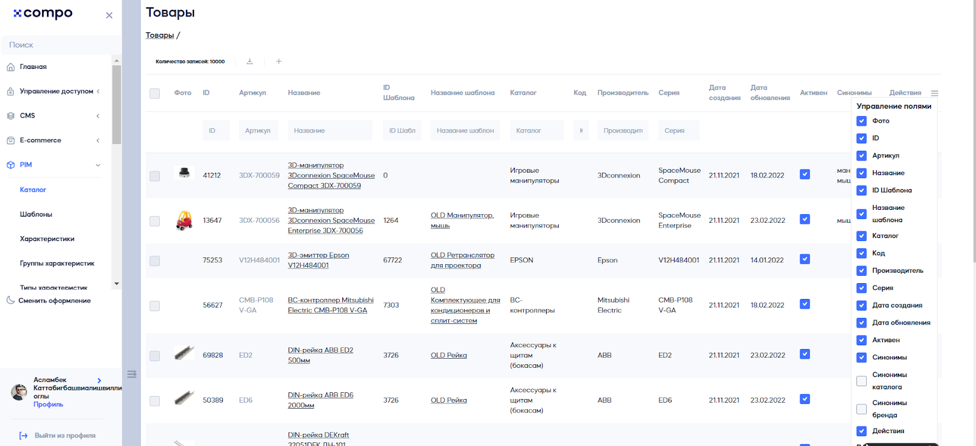Click the PIM cube icon

[x=10, y=165]
